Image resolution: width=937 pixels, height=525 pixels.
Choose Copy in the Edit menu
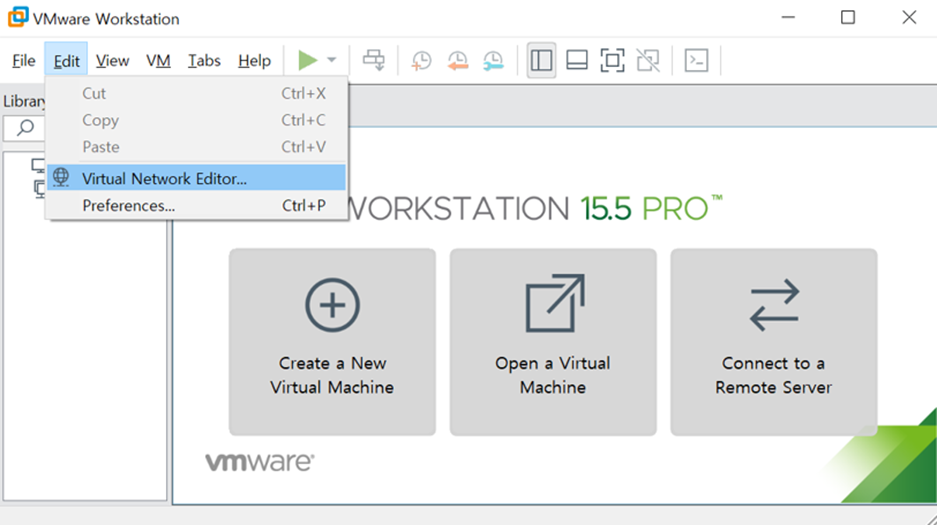[x=197, y=120]
